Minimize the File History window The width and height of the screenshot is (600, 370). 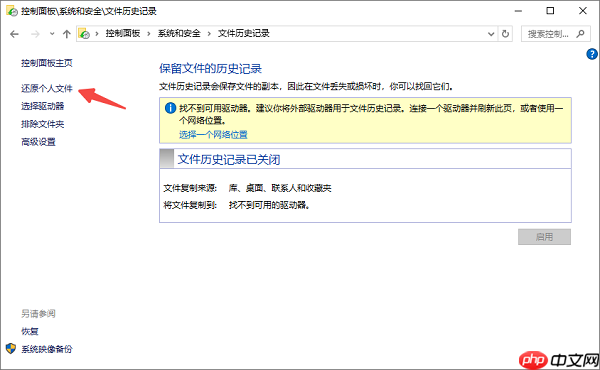518,11
